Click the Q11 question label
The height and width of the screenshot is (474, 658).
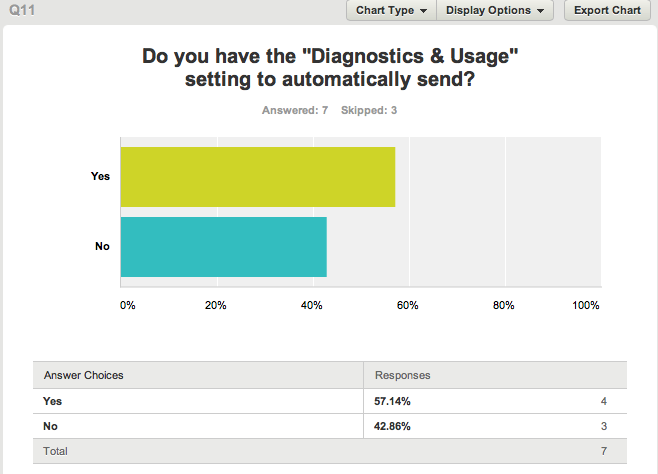[22, 10]
